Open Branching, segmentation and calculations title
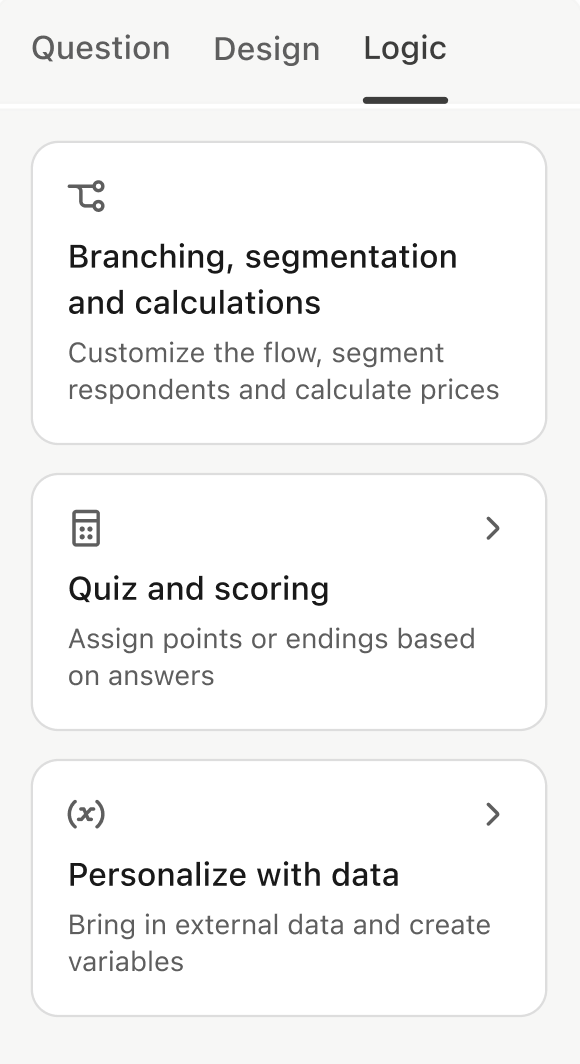The height and width of the screenshot is (1064, 580). tap(263, 280)
